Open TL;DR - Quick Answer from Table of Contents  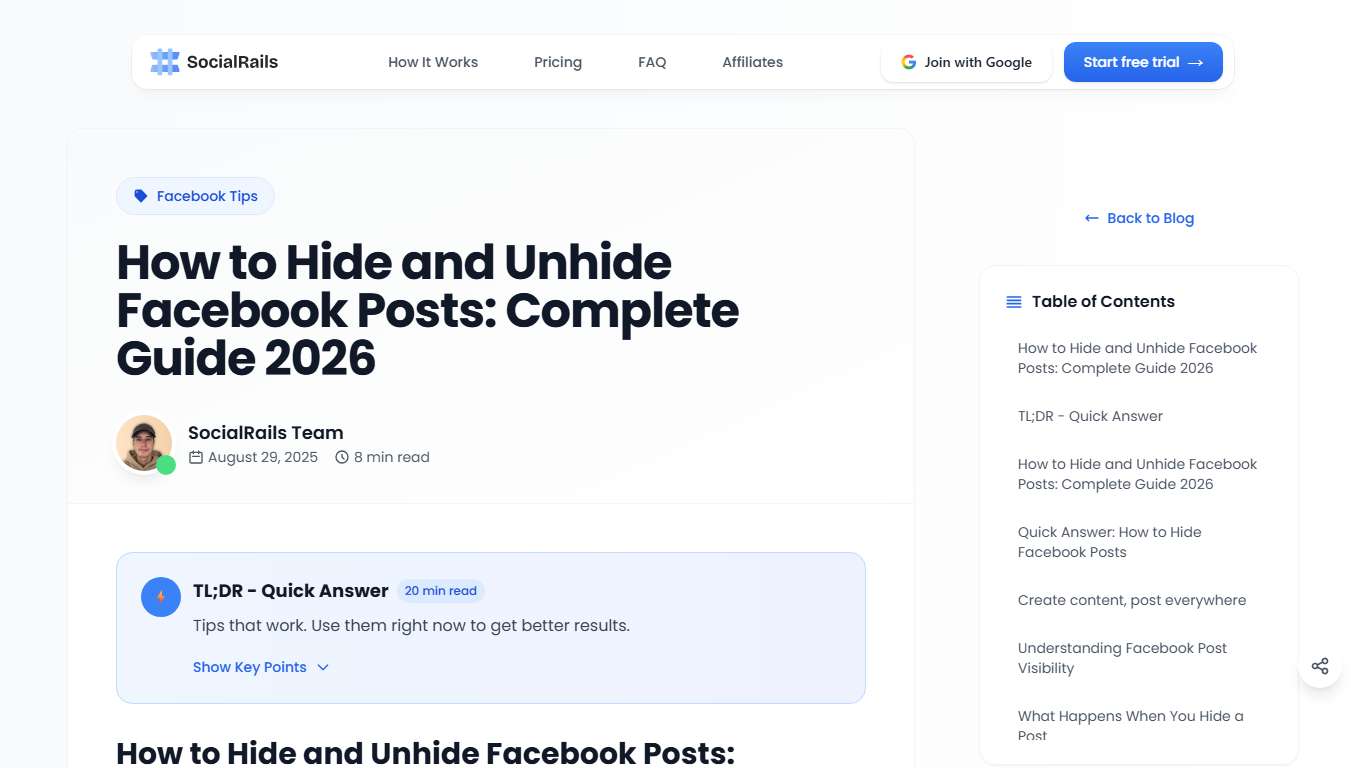[1090, 415]
